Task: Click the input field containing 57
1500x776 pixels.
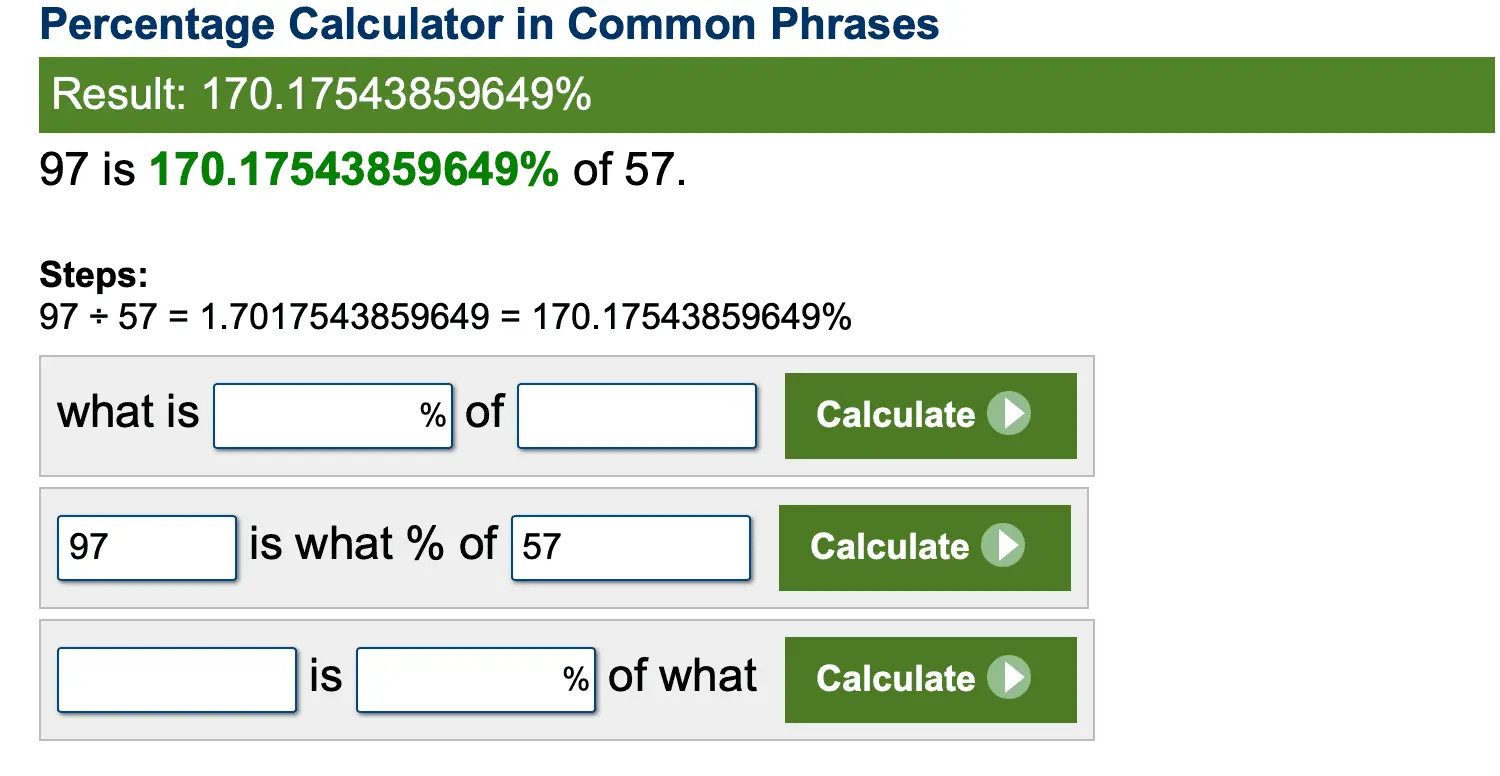Action: point(630,547)
